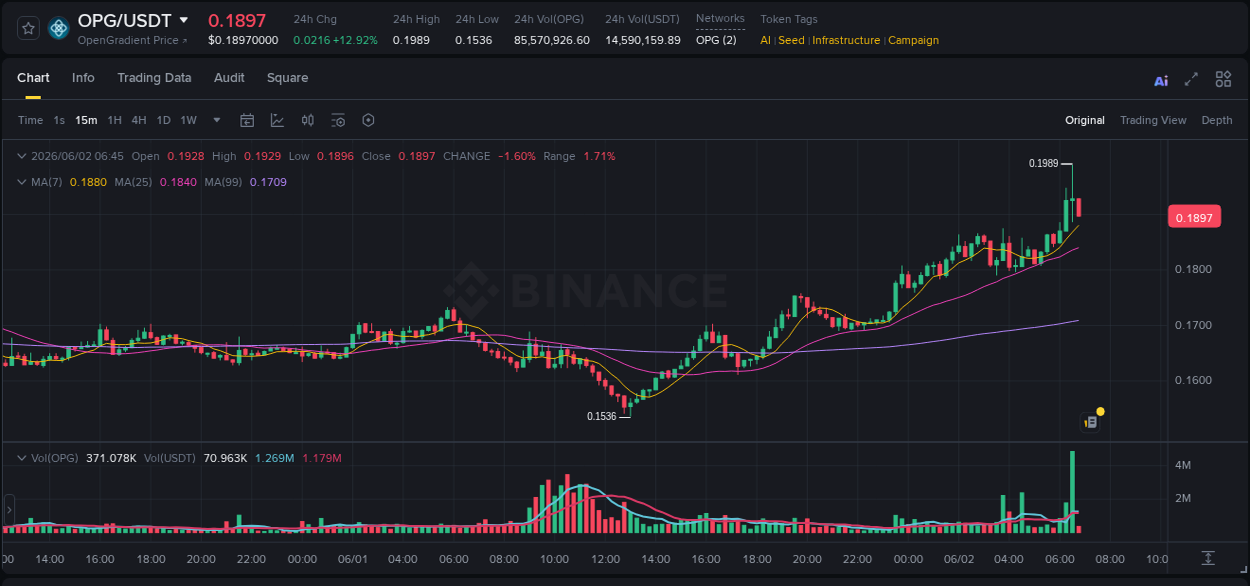Click the large 0.1897 price header

[237, 21]
